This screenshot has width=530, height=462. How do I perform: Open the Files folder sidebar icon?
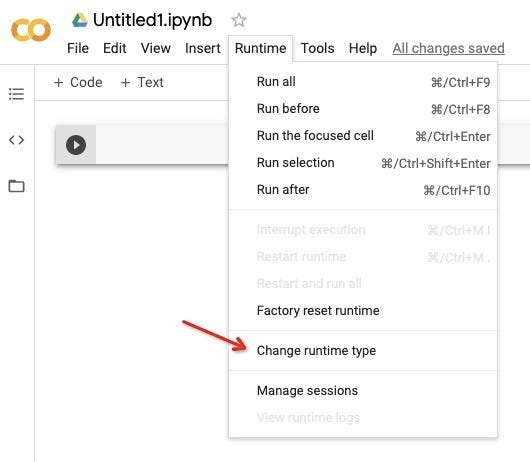[16, 186]
